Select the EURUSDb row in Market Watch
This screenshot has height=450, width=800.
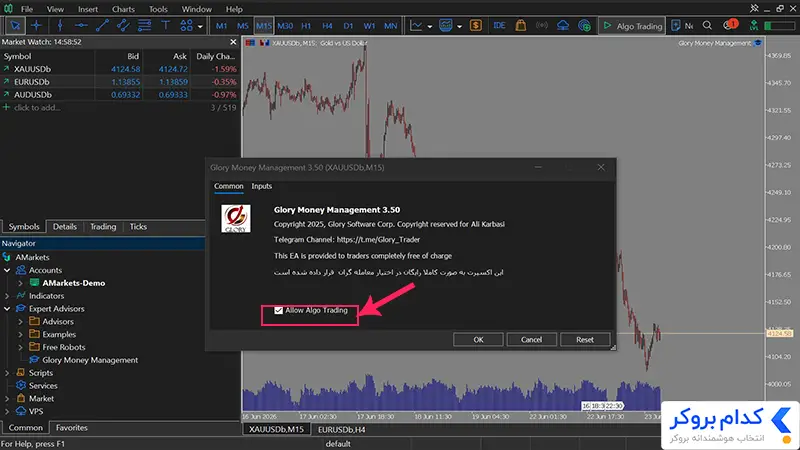pyautogui.click(x=120, y=82)
